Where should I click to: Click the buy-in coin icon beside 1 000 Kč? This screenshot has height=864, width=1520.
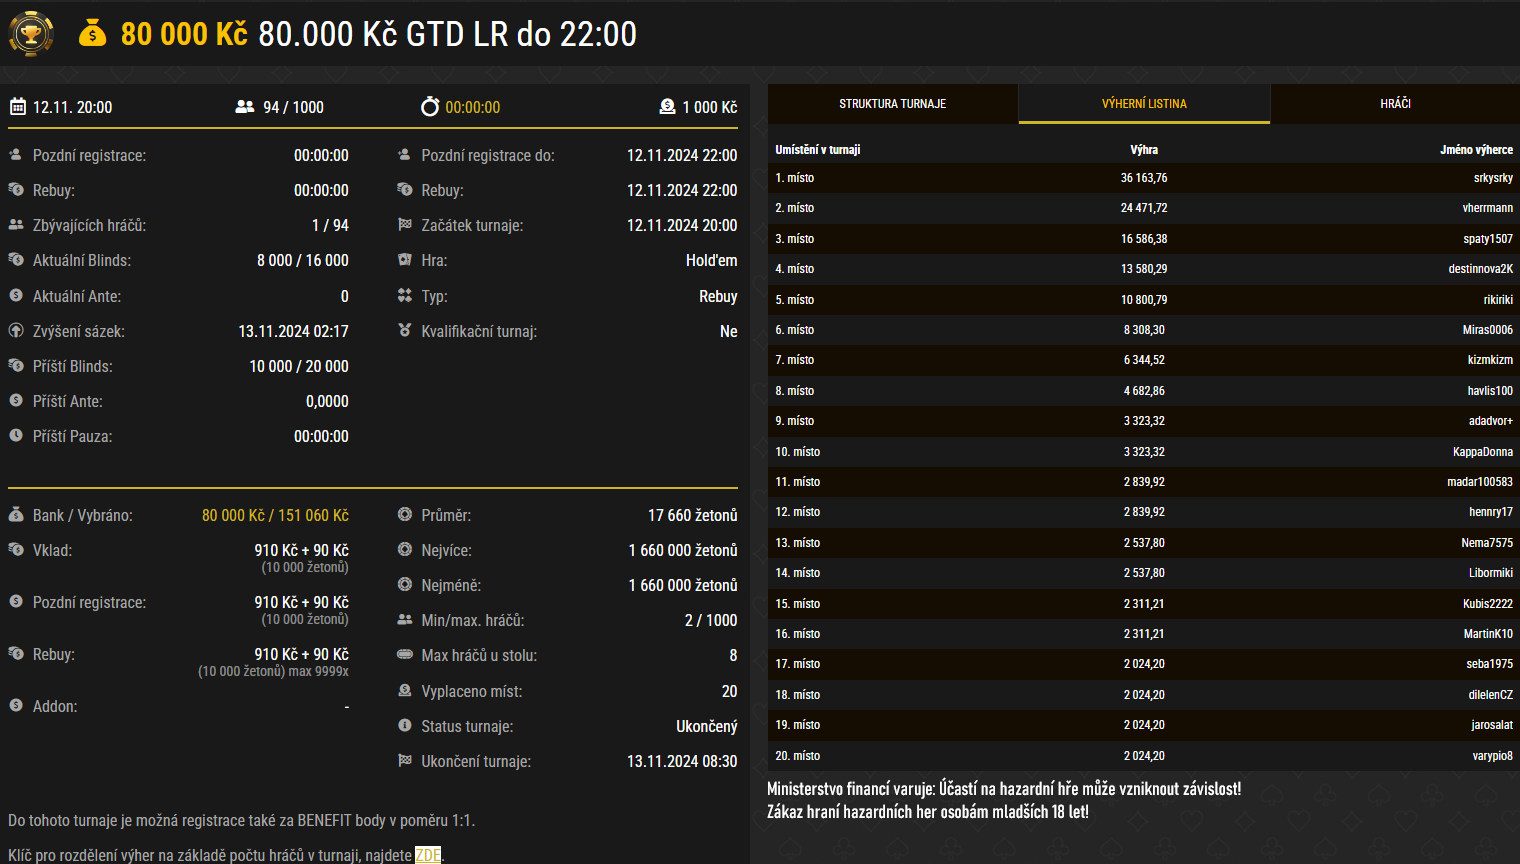(x=667, y=107)
